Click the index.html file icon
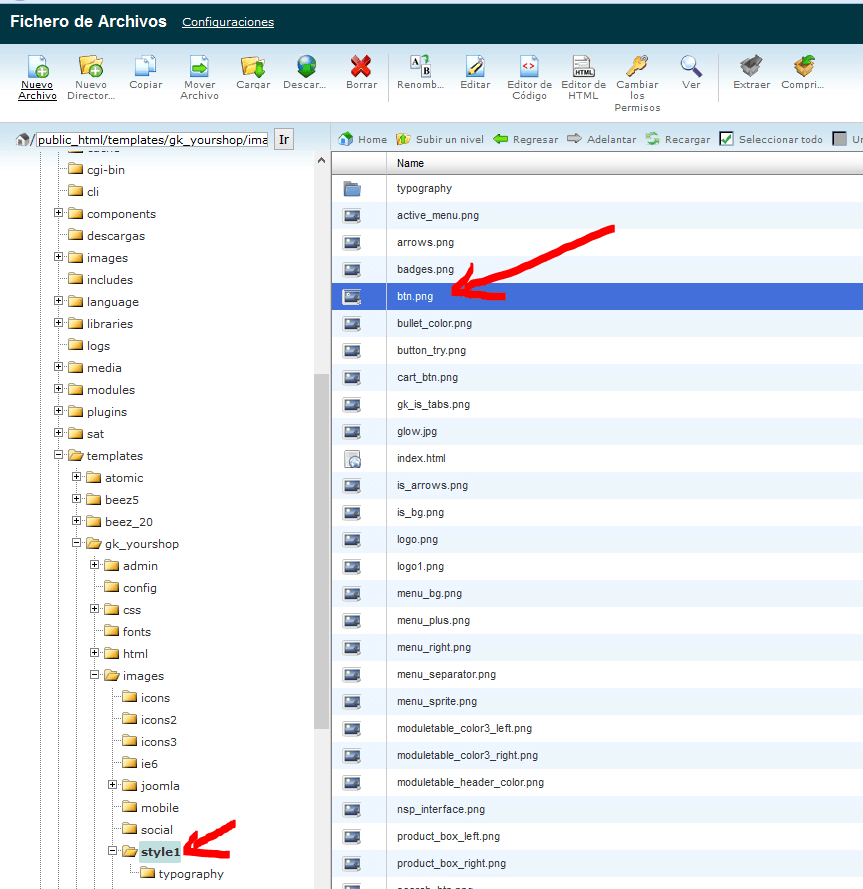This screenshot has height=889, width=863. point(352,459)
